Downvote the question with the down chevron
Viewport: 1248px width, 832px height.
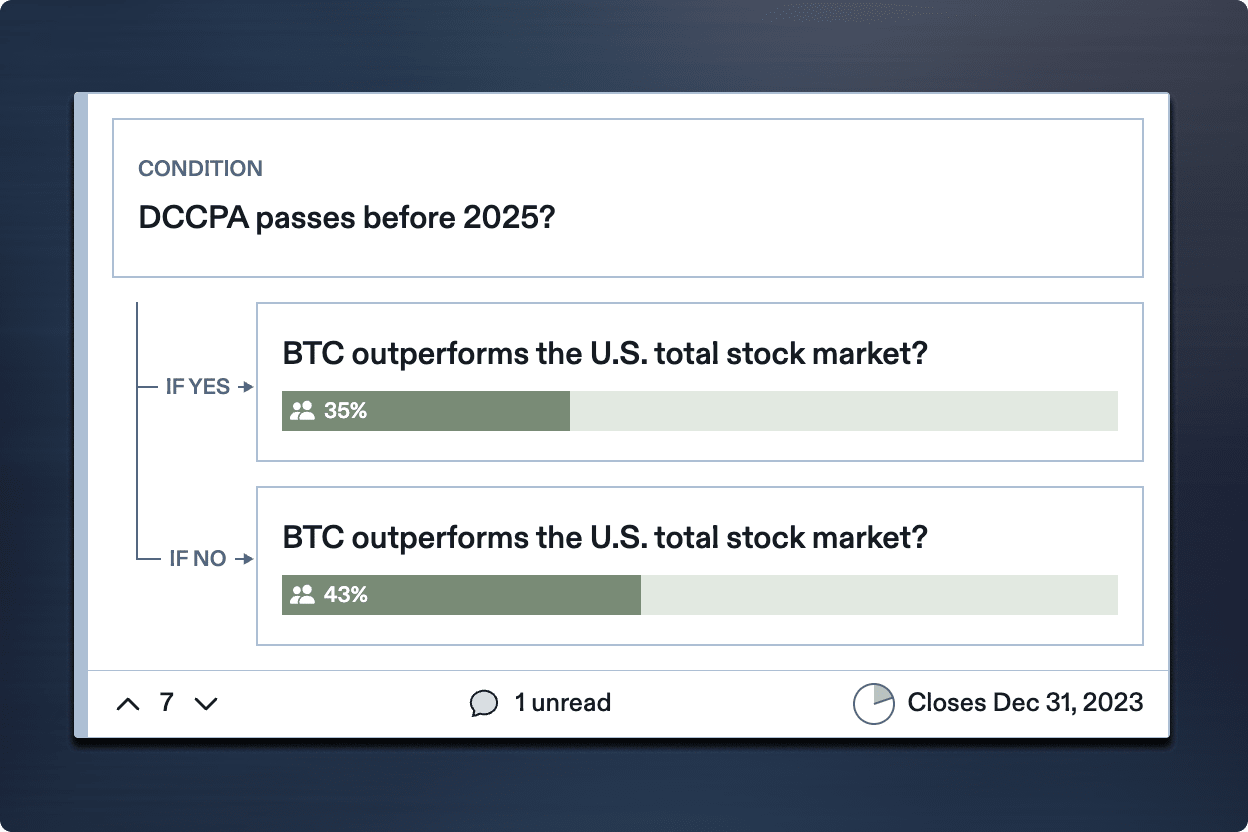(x=206, y=704)
